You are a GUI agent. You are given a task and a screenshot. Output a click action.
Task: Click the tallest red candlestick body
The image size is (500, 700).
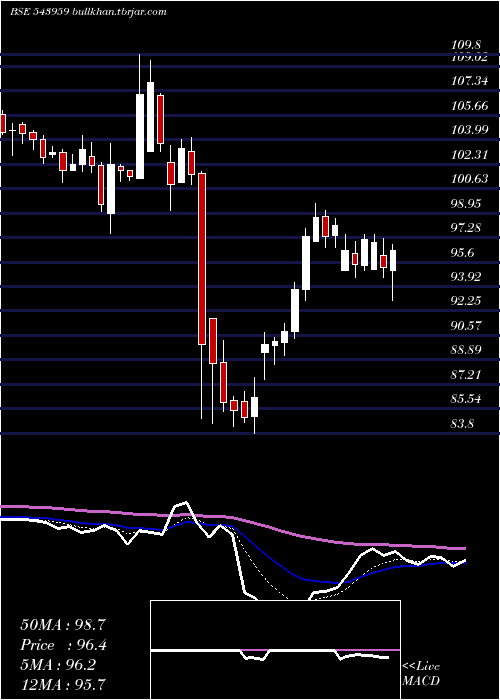(x=202, y=259)
